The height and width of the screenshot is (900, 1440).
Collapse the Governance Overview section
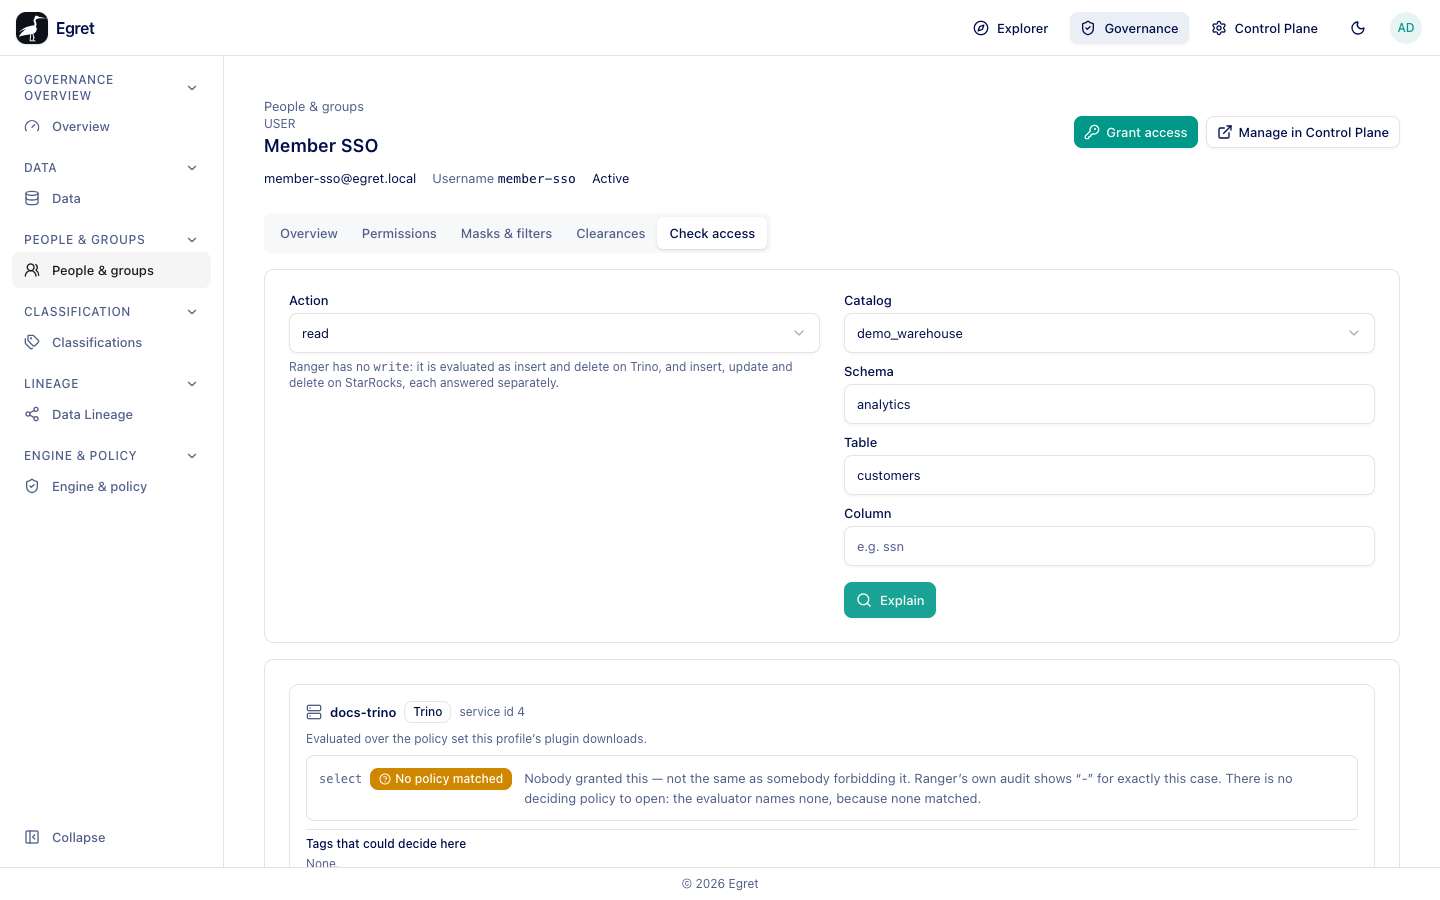(x=192, y=88)
